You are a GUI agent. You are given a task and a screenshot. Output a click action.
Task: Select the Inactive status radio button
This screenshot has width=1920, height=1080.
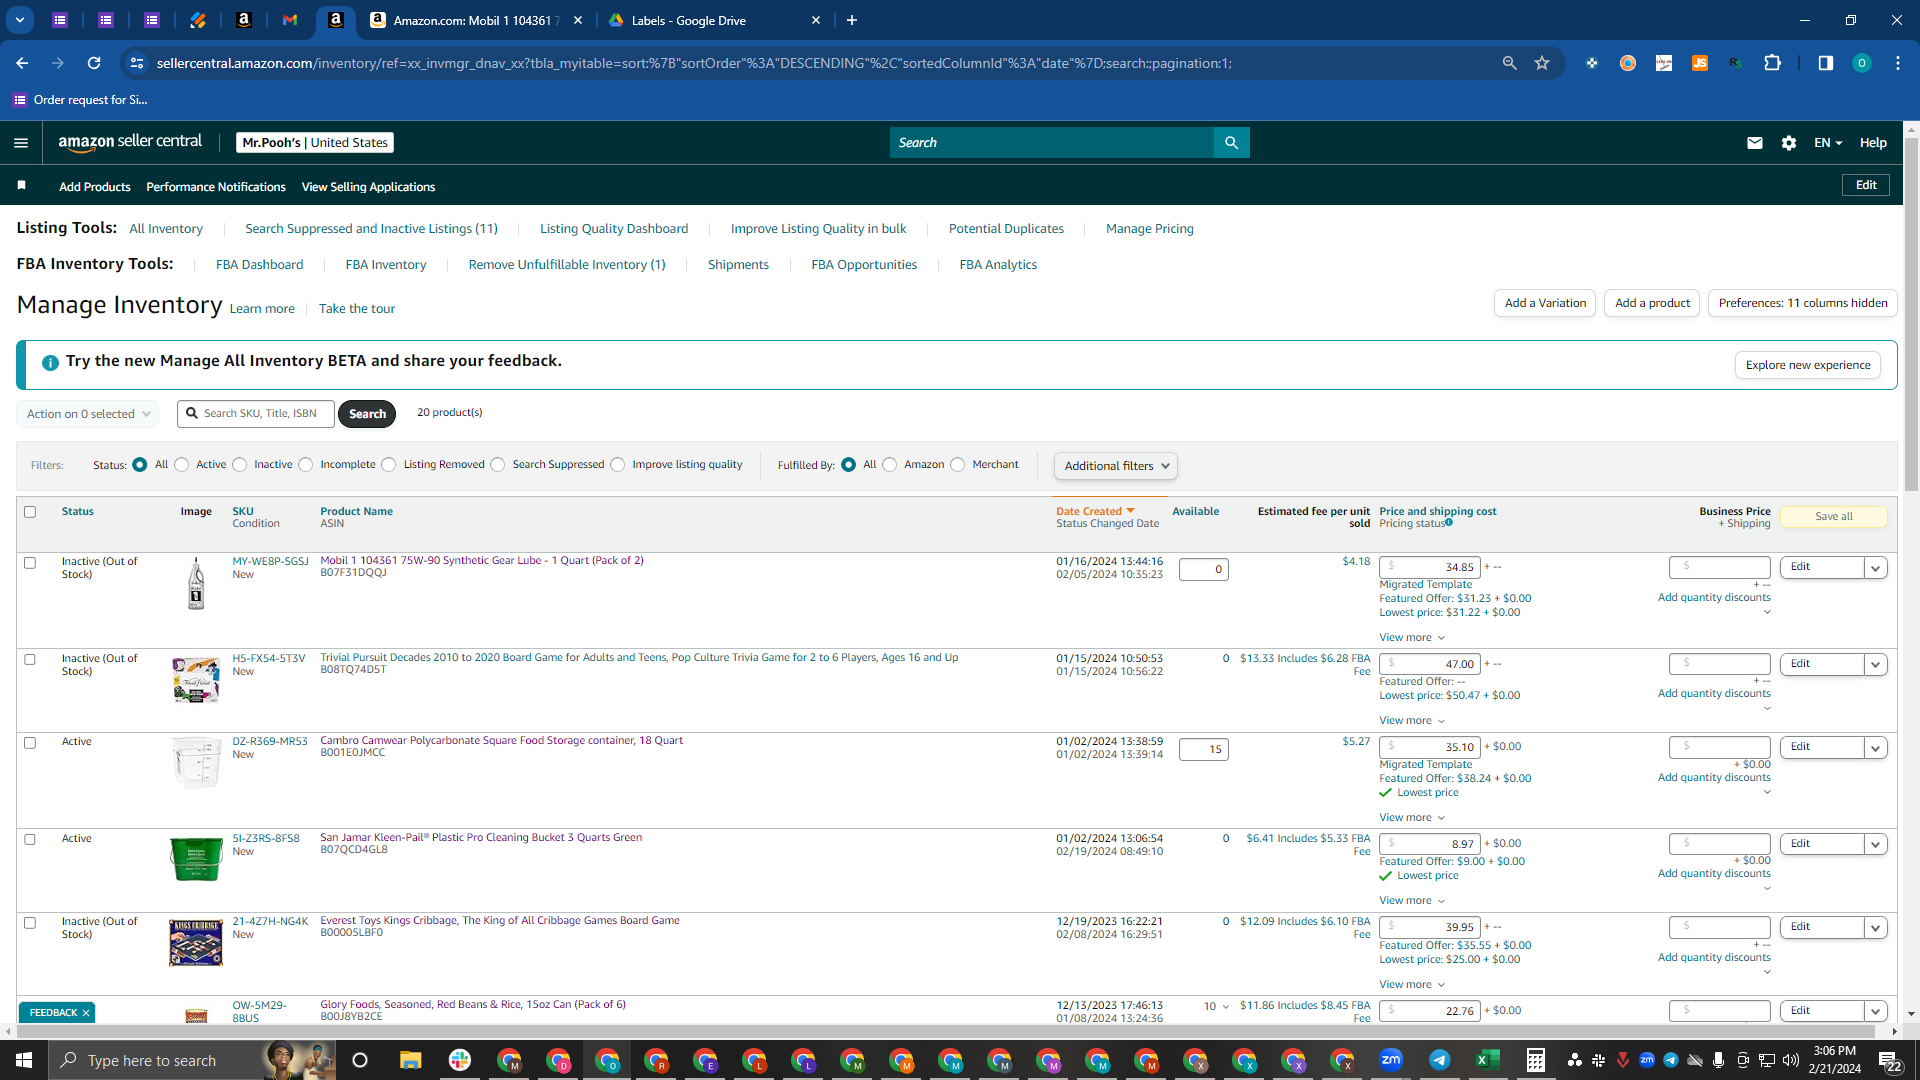[239, 465]
